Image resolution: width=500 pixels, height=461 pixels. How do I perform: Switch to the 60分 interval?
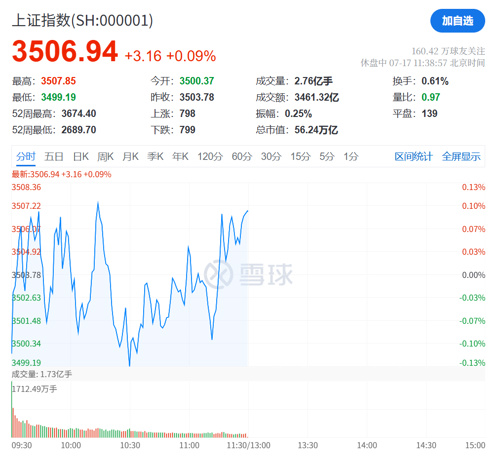[x=242, y=156]
